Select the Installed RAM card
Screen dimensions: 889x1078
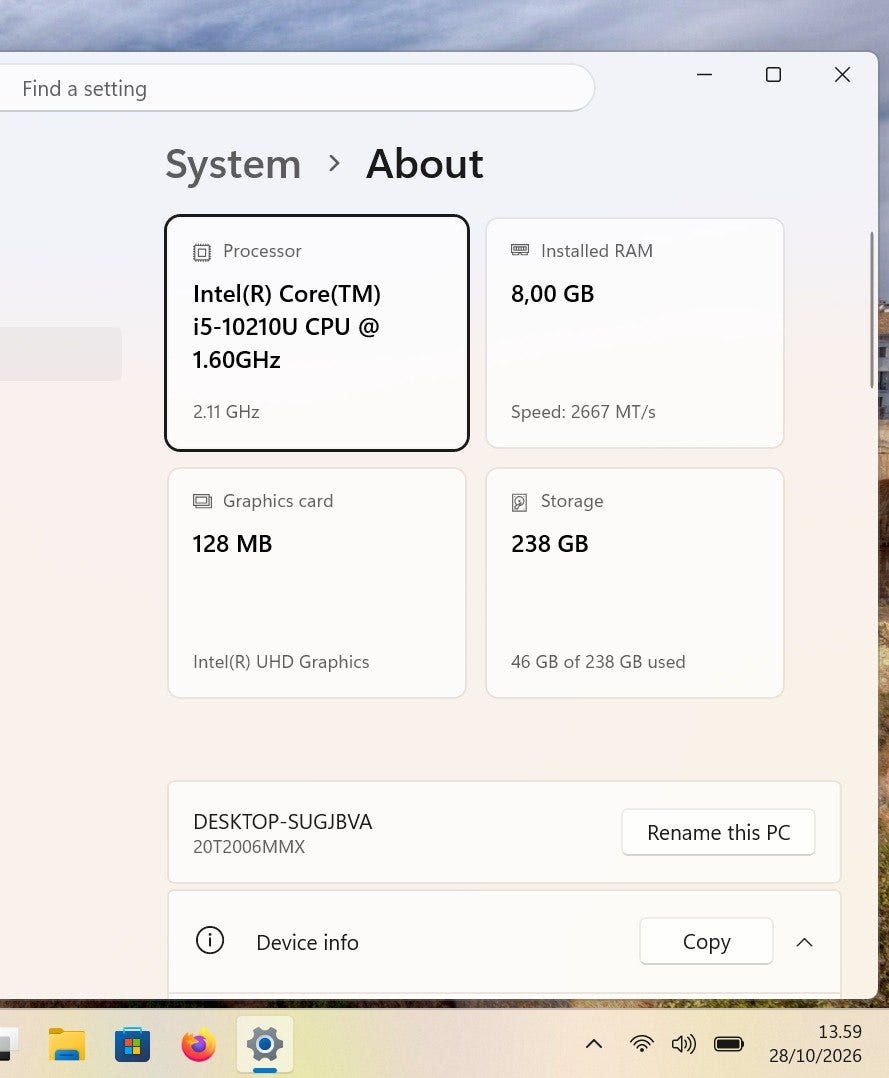pos(635,333)
